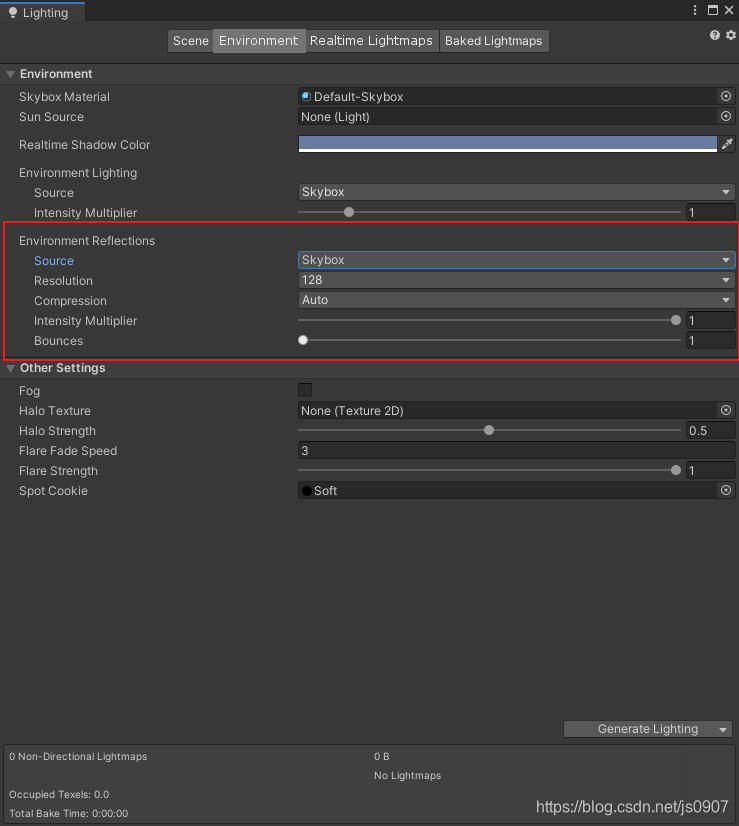Click the Bounces value field
The height and width of the screenshot is (826, 739).
[711, 340]
